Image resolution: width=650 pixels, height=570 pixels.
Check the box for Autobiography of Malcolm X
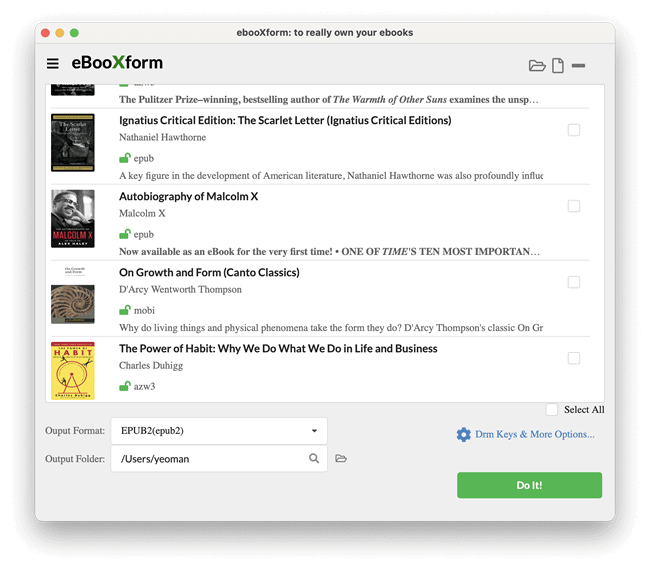(x=573, y=206)
